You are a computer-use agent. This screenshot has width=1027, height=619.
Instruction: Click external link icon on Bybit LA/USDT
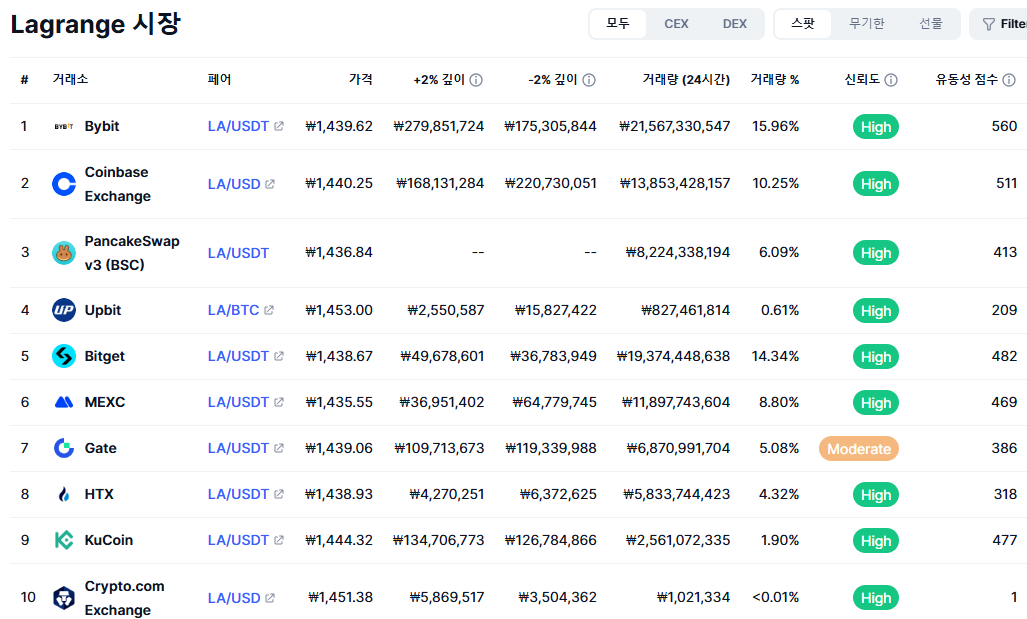pyautogui.click(x=279, y=126)
